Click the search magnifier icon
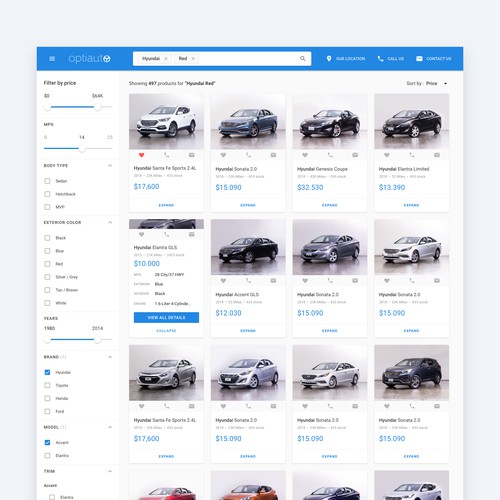This screenshot has height=500, width=500. 303,59
